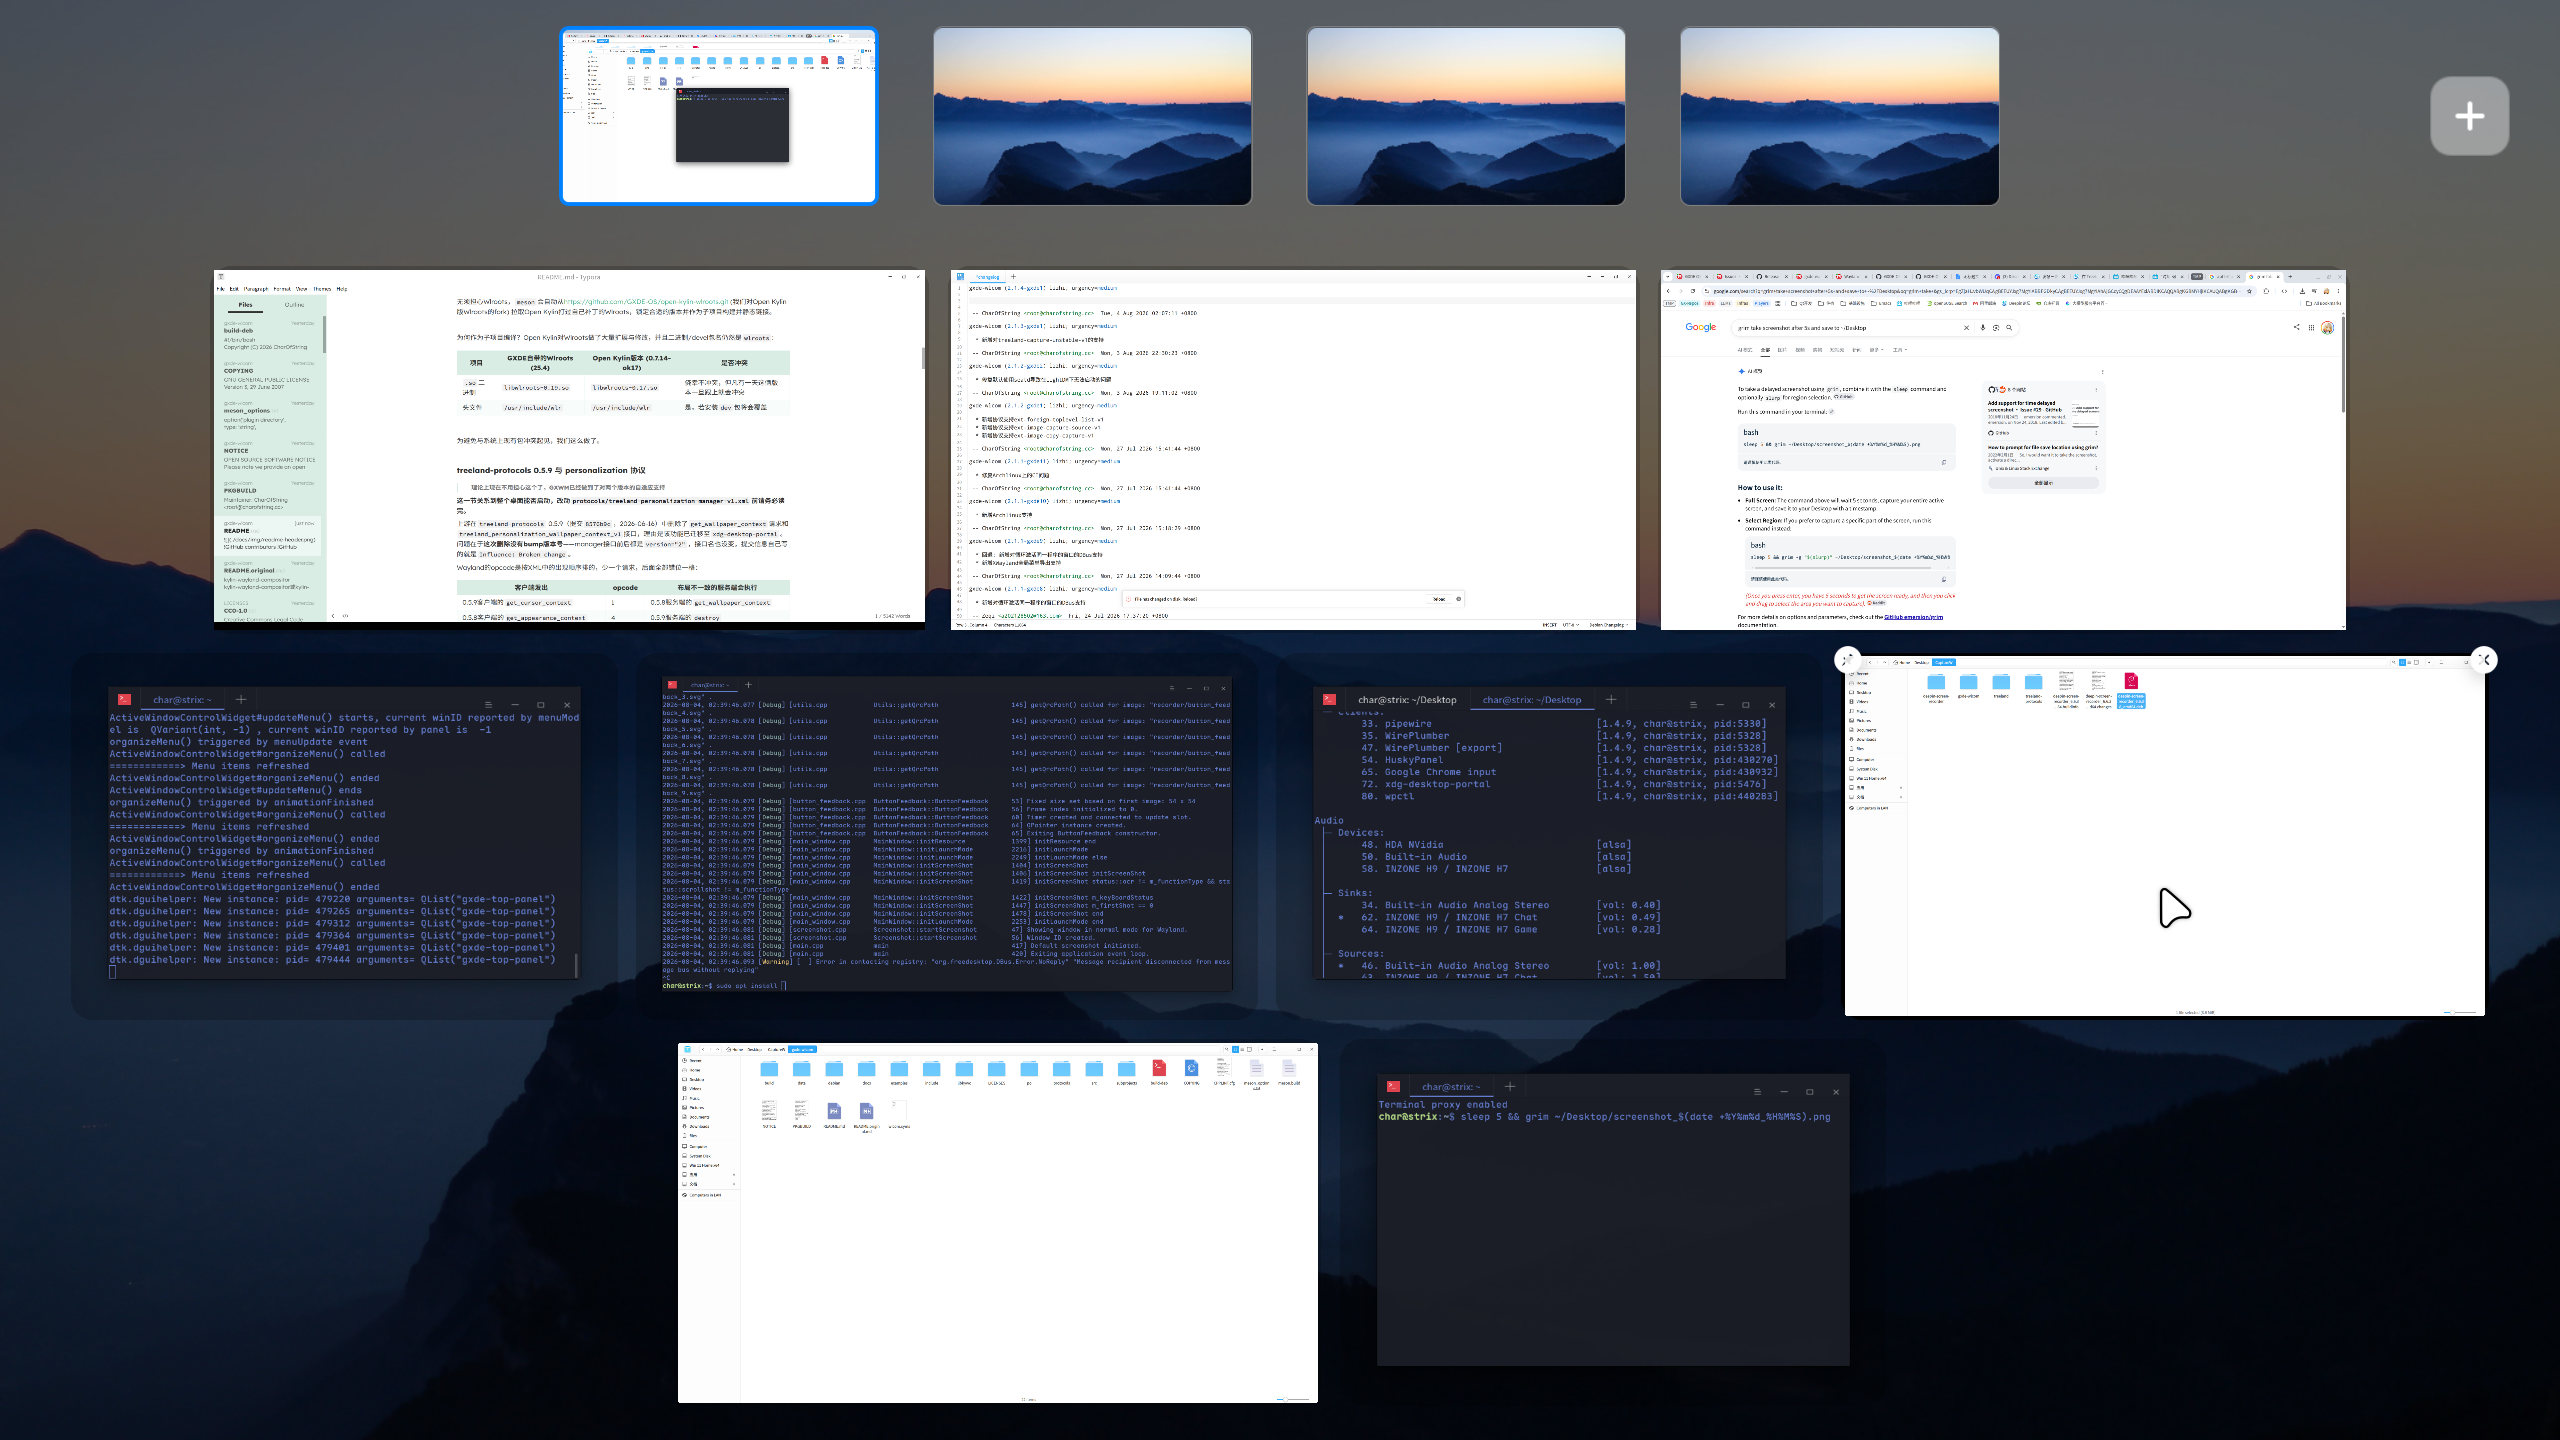Open the terminal with sleep 5 grim command
This screenshot has width=2560, height=1440.
(x=1613, y=1220)
